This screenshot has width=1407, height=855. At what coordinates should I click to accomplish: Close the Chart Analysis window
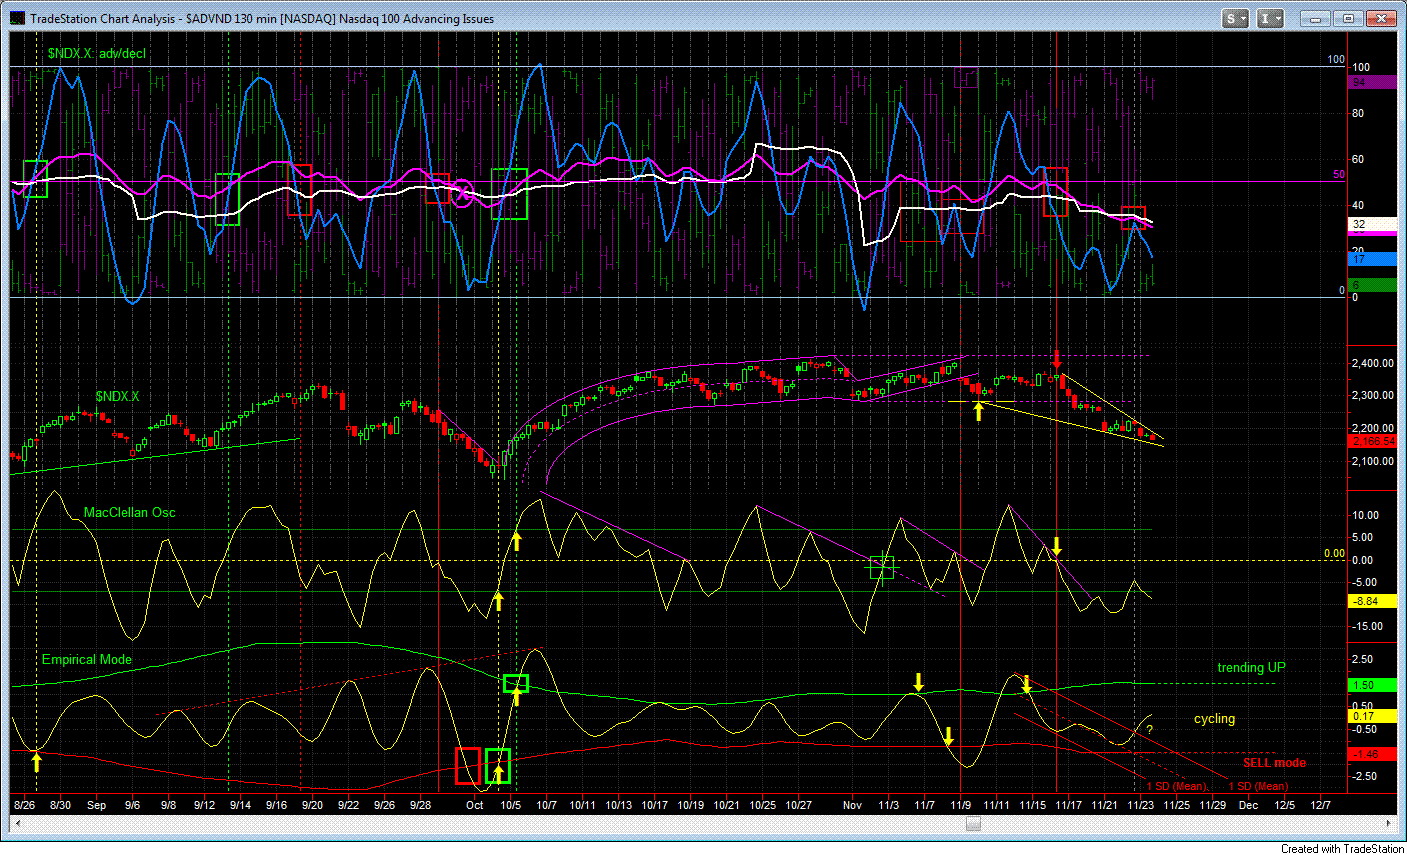pos(1381,18)
